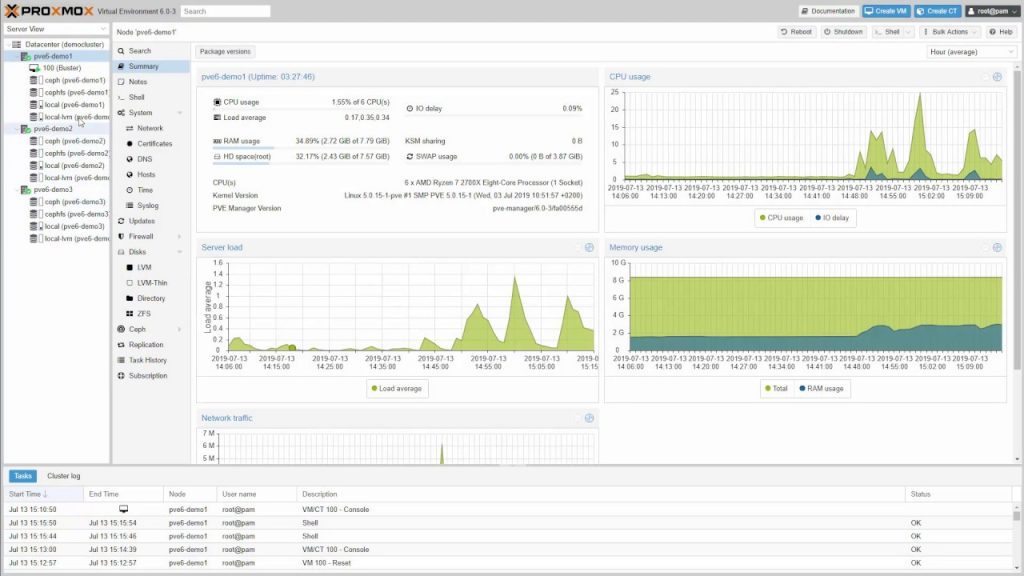Toggle CPU usage legend series
1024x576 pixels.
781,217
